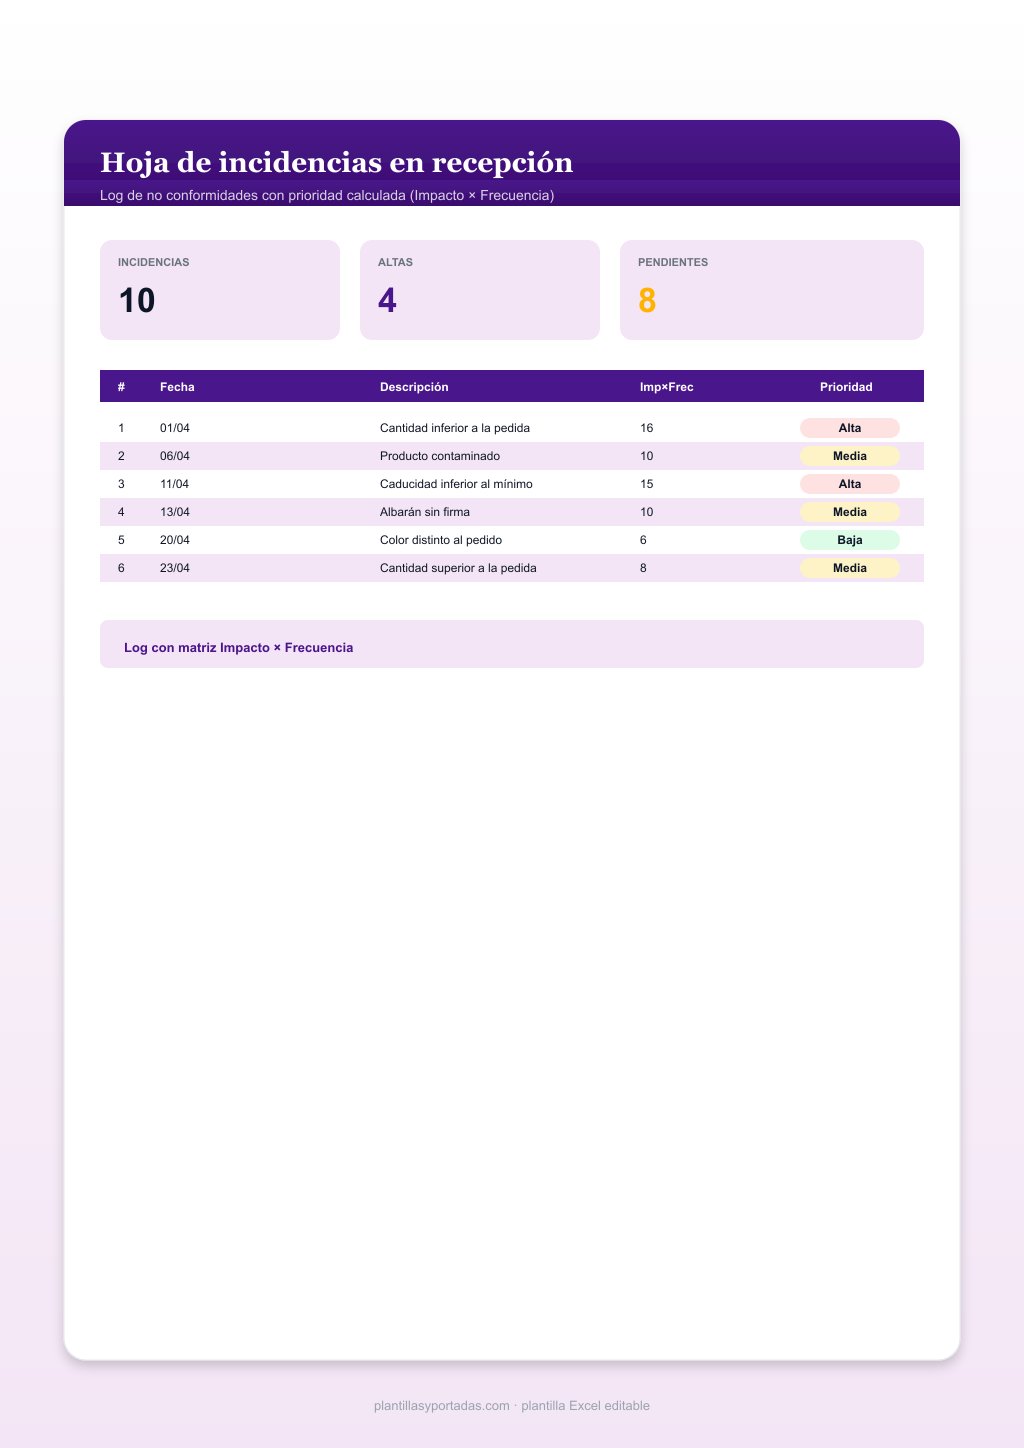Select the "Prioridad" column header
Image resolution: width=1024 pixels, height=1448 pixels.
[846, 387]
